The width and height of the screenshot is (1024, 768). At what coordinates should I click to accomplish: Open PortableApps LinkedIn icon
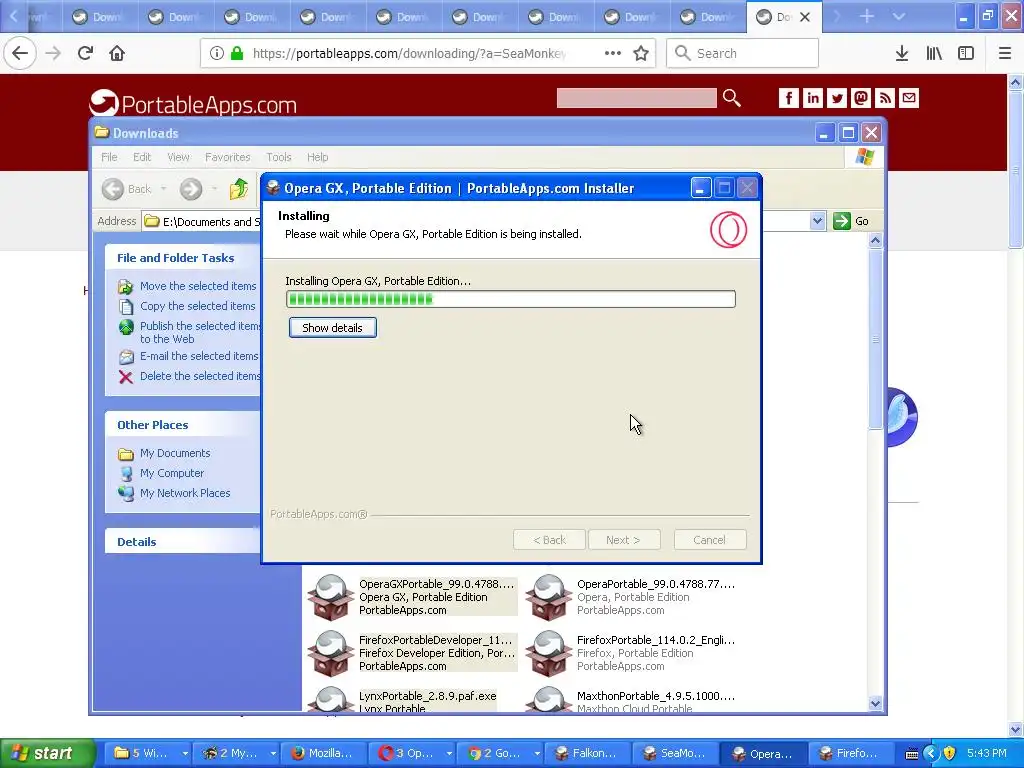812,98
